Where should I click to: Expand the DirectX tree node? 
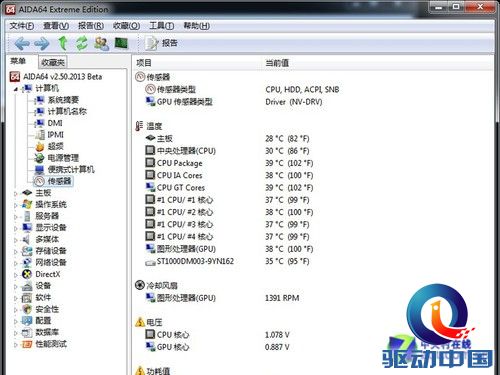point(16,275)
